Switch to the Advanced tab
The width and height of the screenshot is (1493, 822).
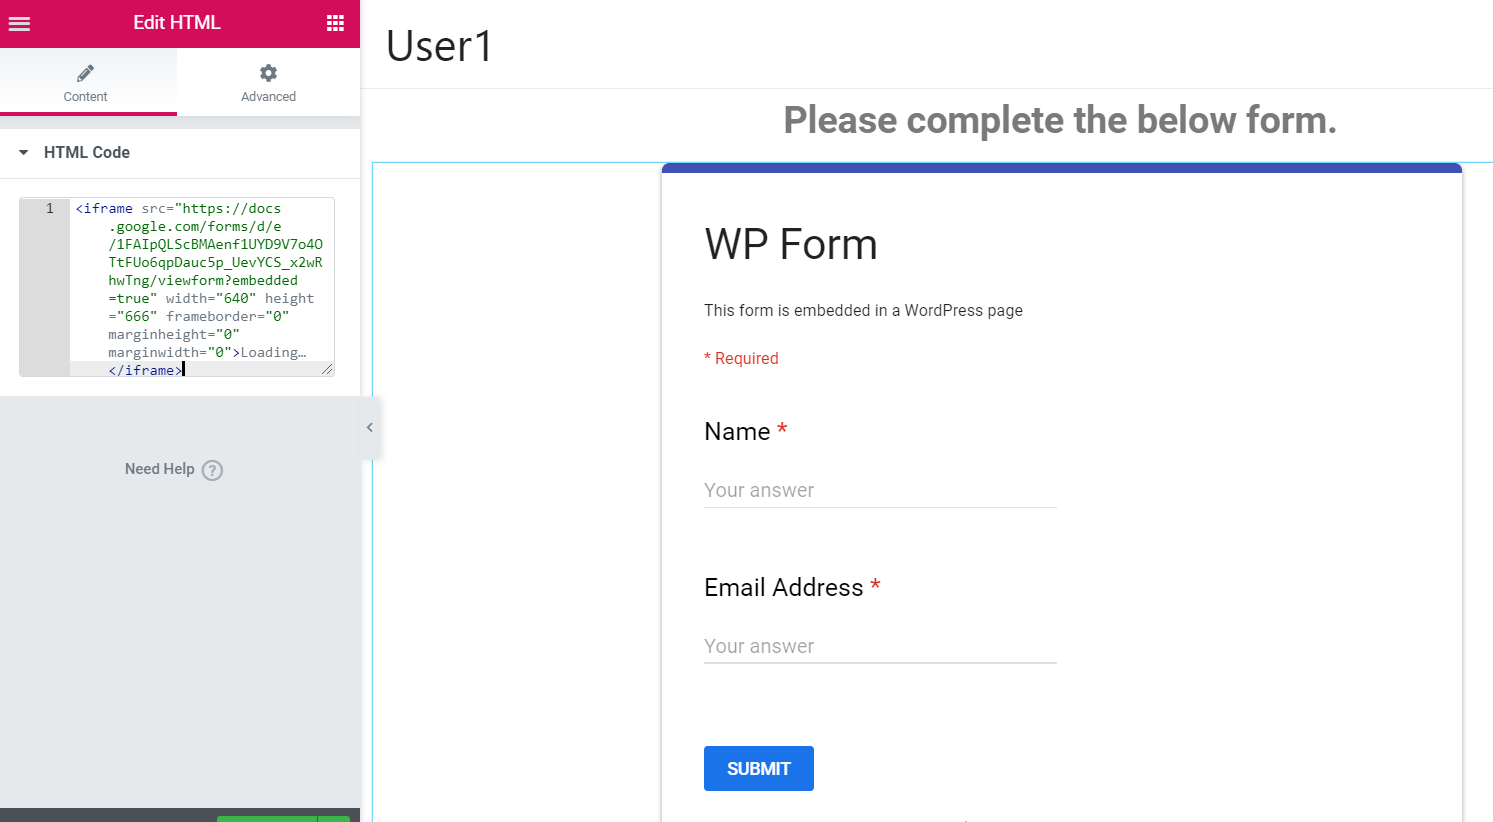click(x=268, y=82)
